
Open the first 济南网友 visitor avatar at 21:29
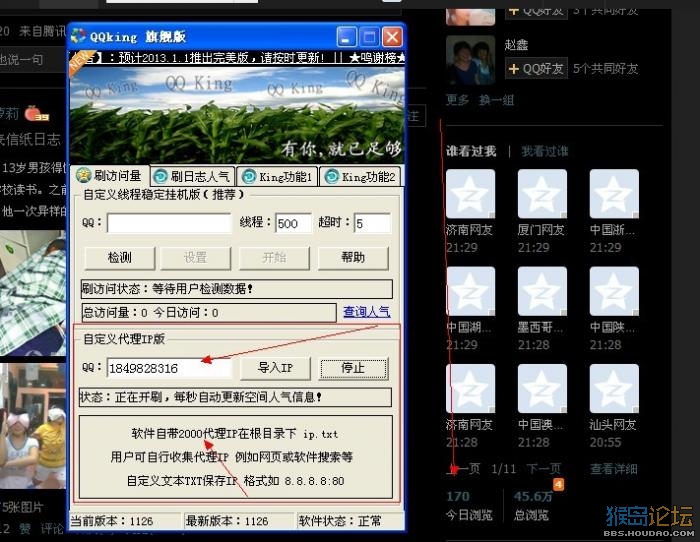point(470,194)
